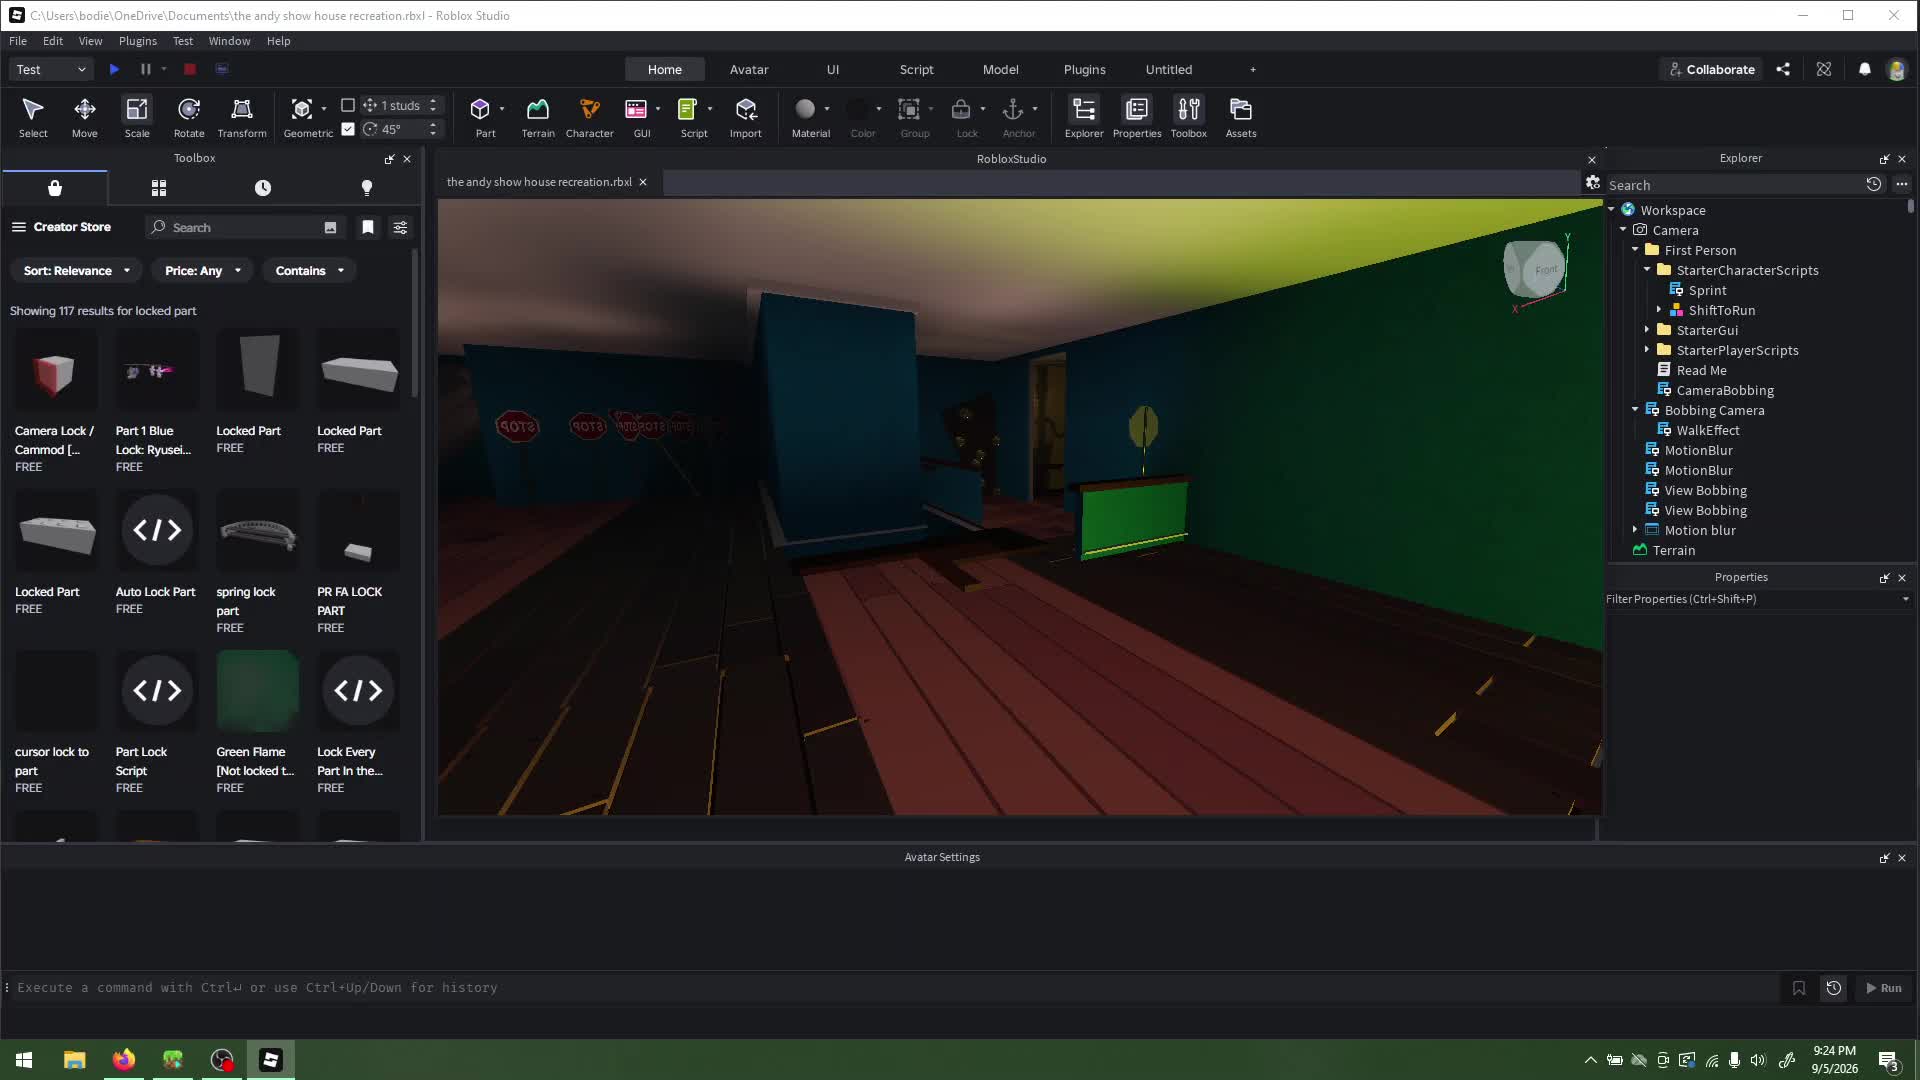This screenshot has height=1080, width=1920.
Task: Select the Camera Lock / Cammod thumbnail
Action: click(x=55, y=371)
